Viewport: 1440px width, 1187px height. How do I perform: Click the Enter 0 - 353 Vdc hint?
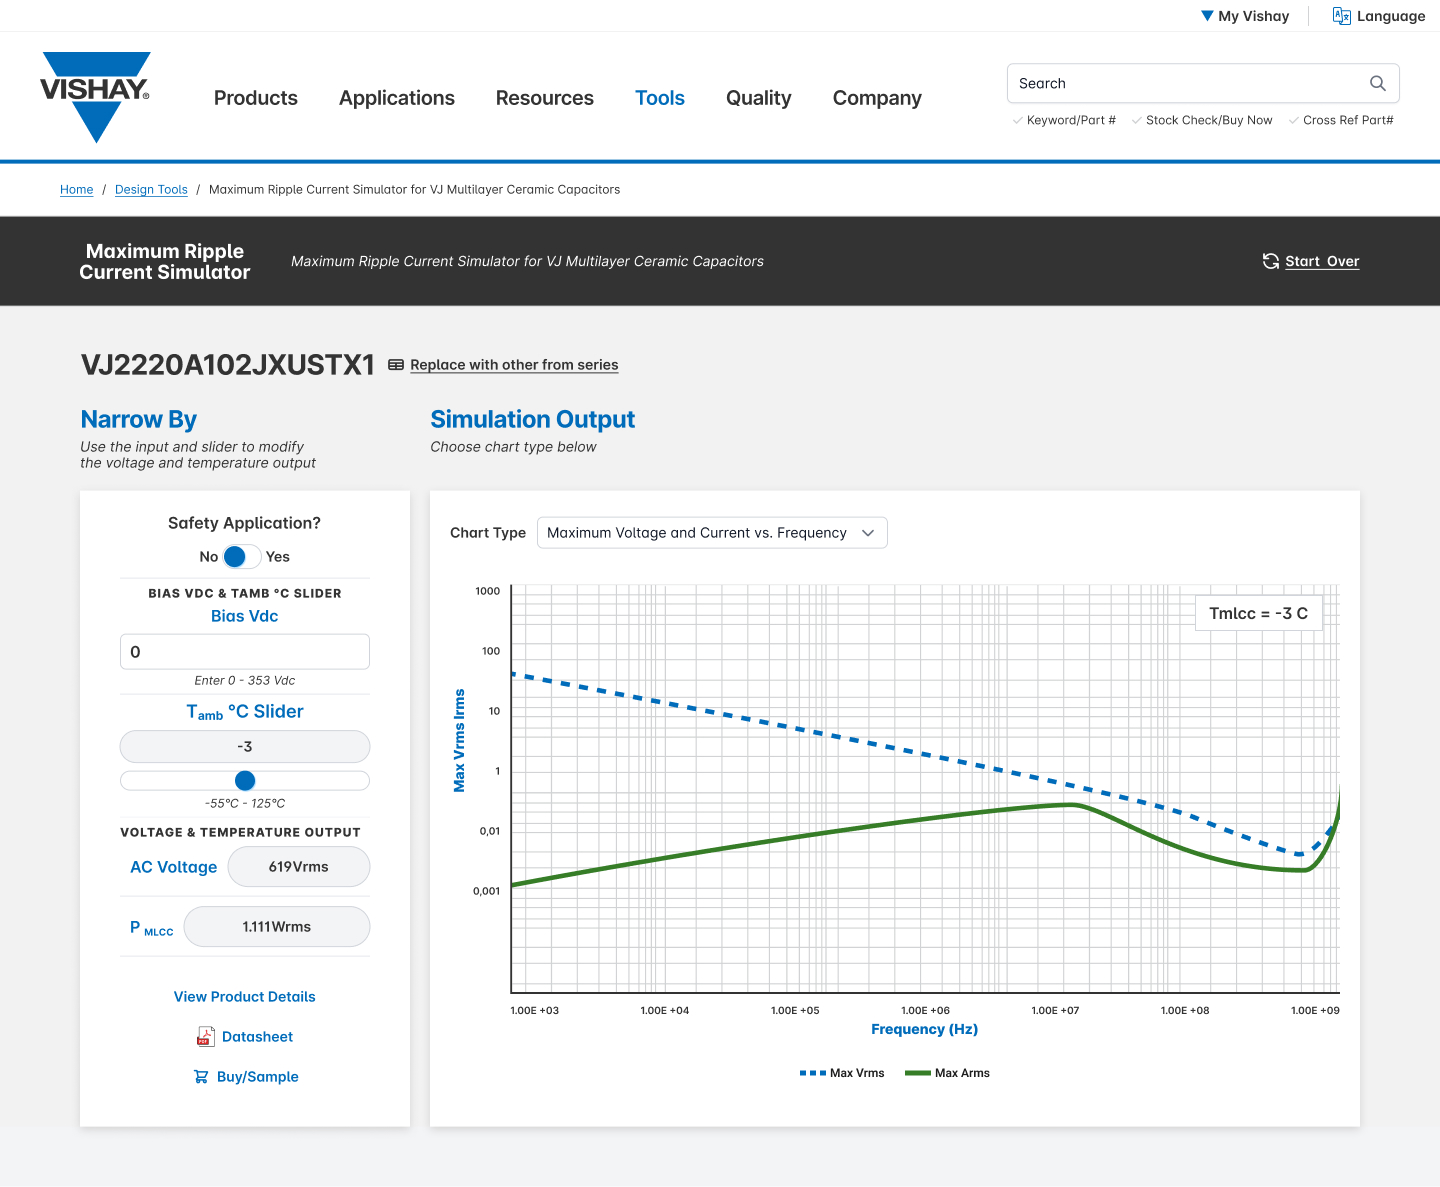(245, 681)
